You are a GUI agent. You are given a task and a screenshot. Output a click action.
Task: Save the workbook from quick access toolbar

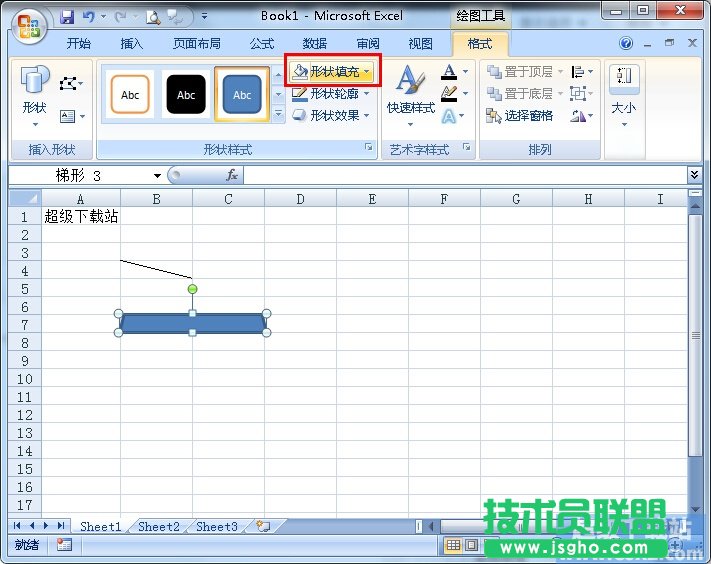point(67,16)
